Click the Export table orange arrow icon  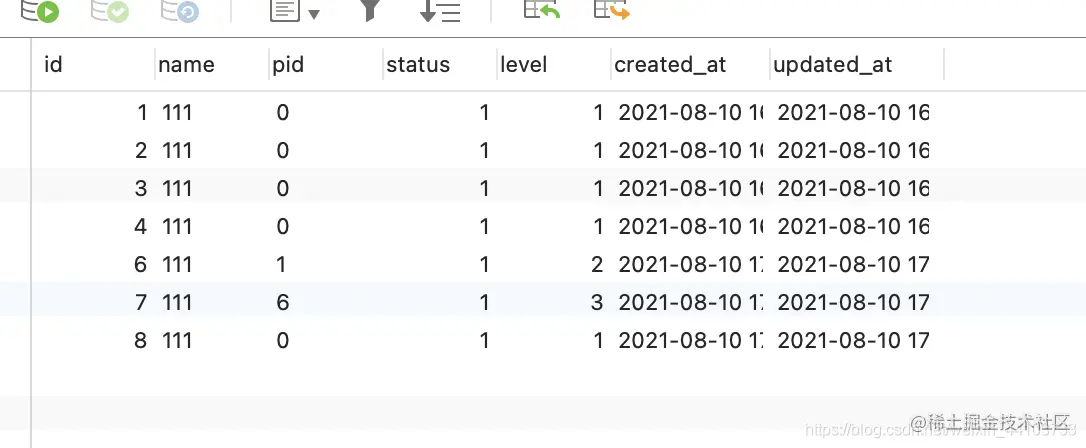(612, 9)
